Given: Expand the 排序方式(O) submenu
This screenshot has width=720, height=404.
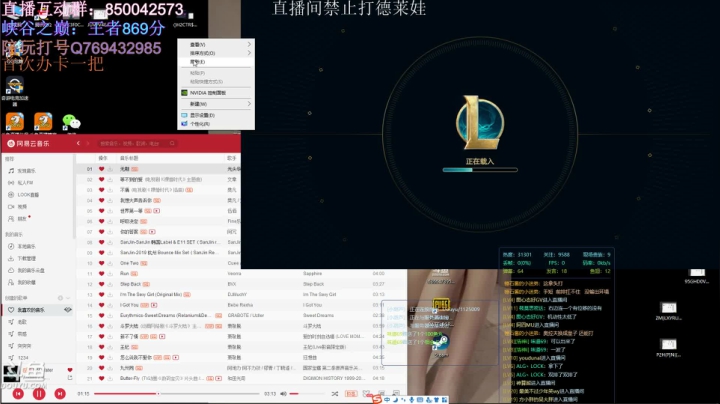Looking at the screenshot, I should 216,53.
